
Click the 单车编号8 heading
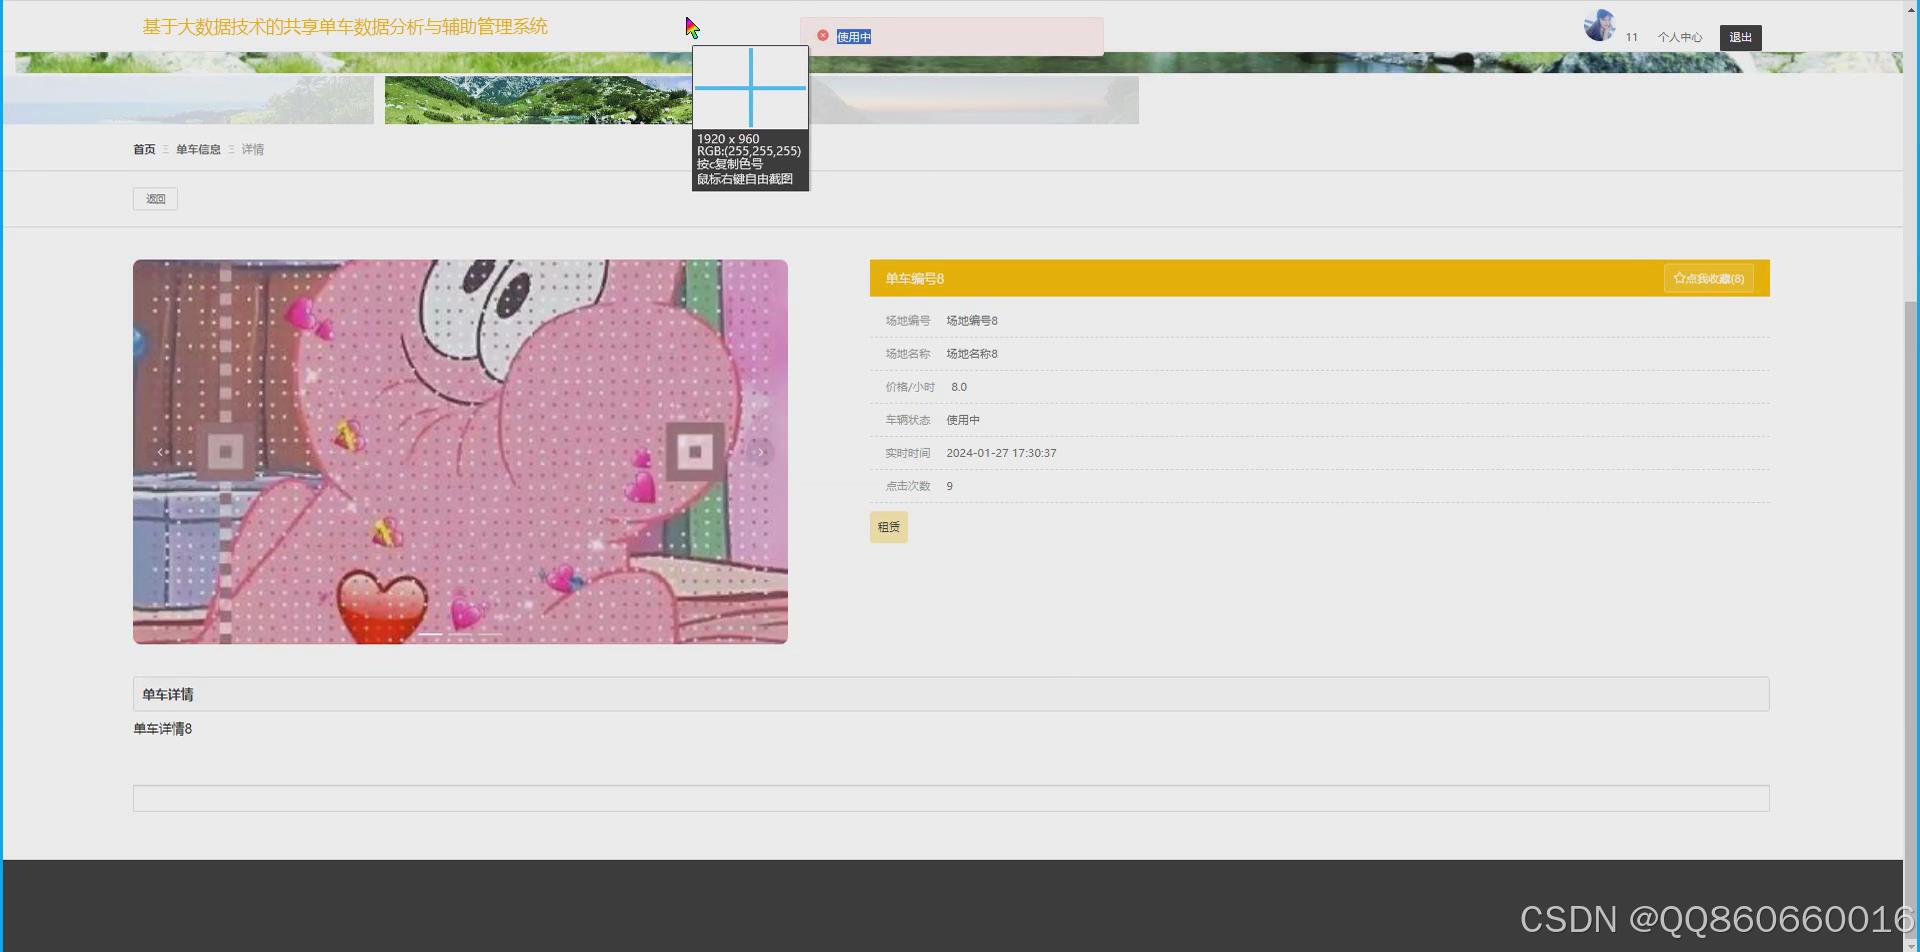pyautogui.click(x=915, y=279)
